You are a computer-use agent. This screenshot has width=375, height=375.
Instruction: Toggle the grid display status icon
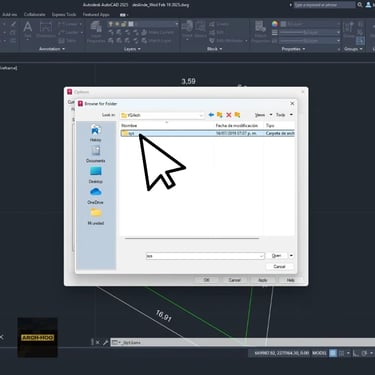333,353
